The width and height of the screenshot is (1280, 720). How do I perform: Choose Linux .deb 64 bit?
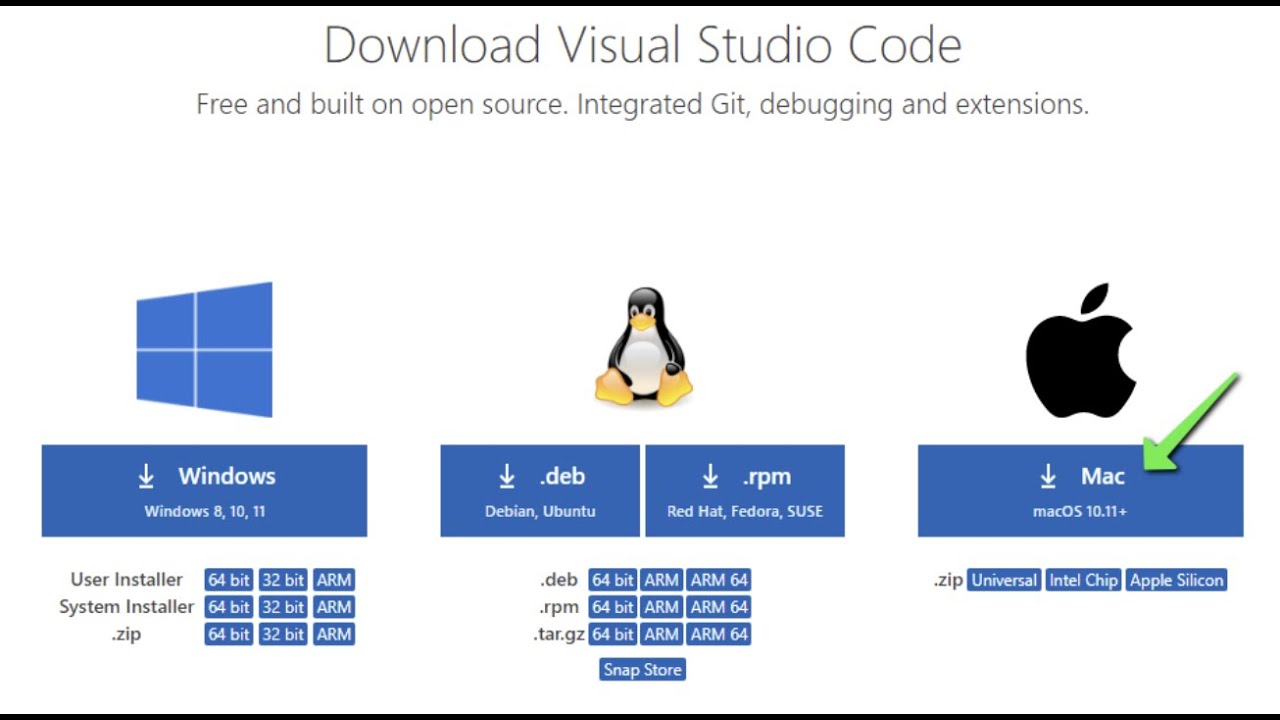coord(613,580)
